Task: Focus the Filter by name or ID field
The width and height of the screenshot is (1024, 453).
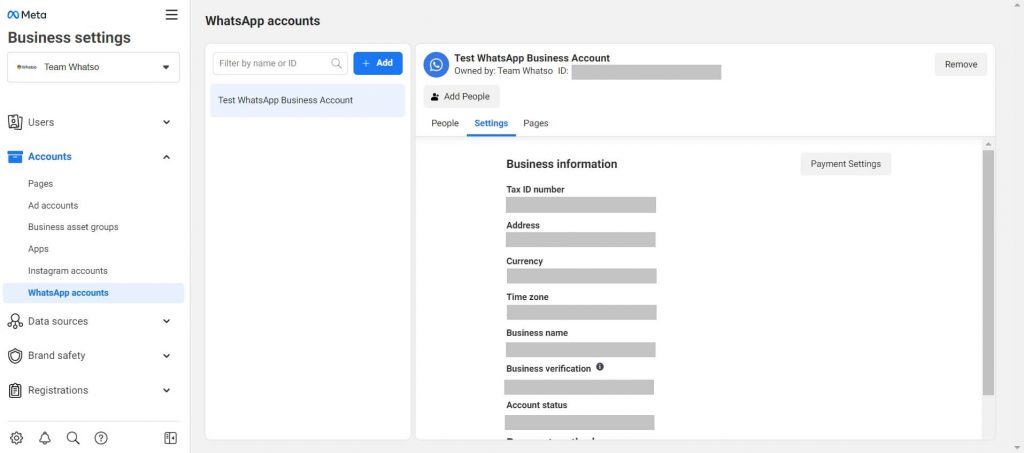Action: (x=273, y=63)
